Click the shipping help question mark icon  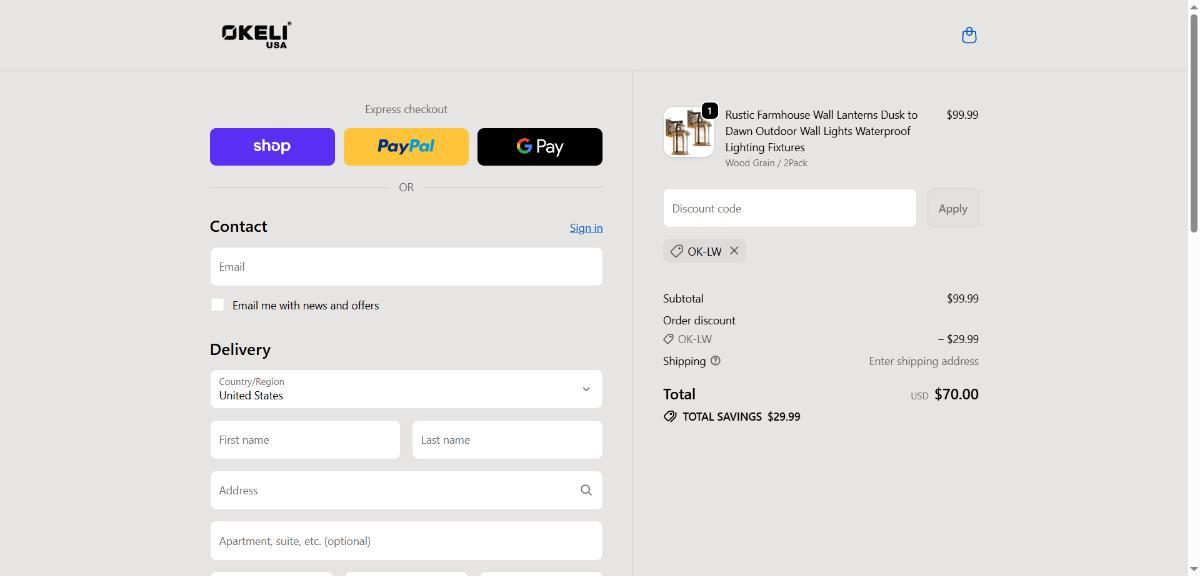pyautogui.click(x=715, y=361)
